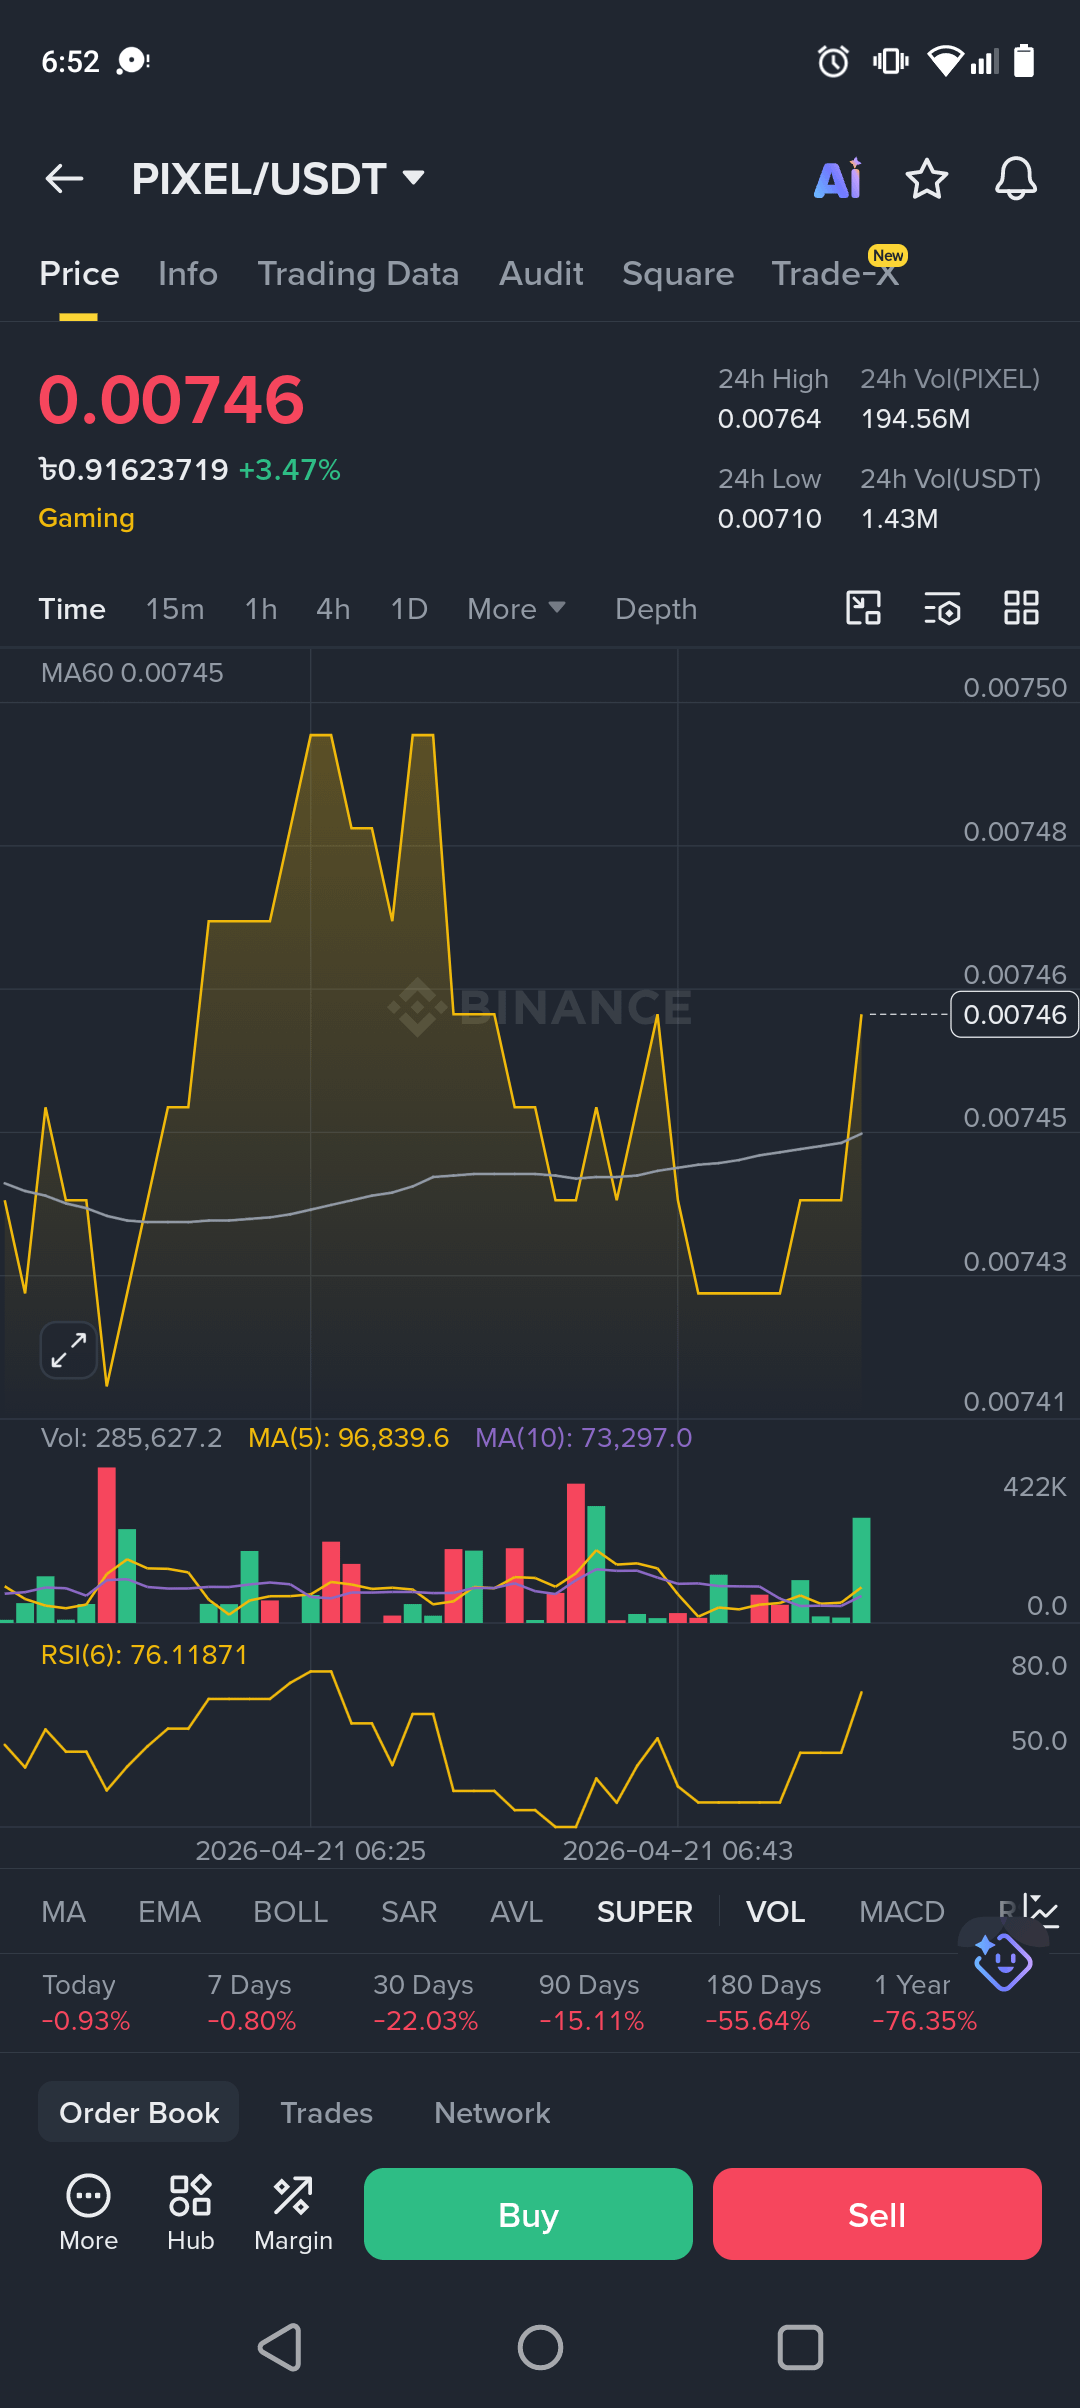Open indicator list chart icon

coord(1040,1910)
